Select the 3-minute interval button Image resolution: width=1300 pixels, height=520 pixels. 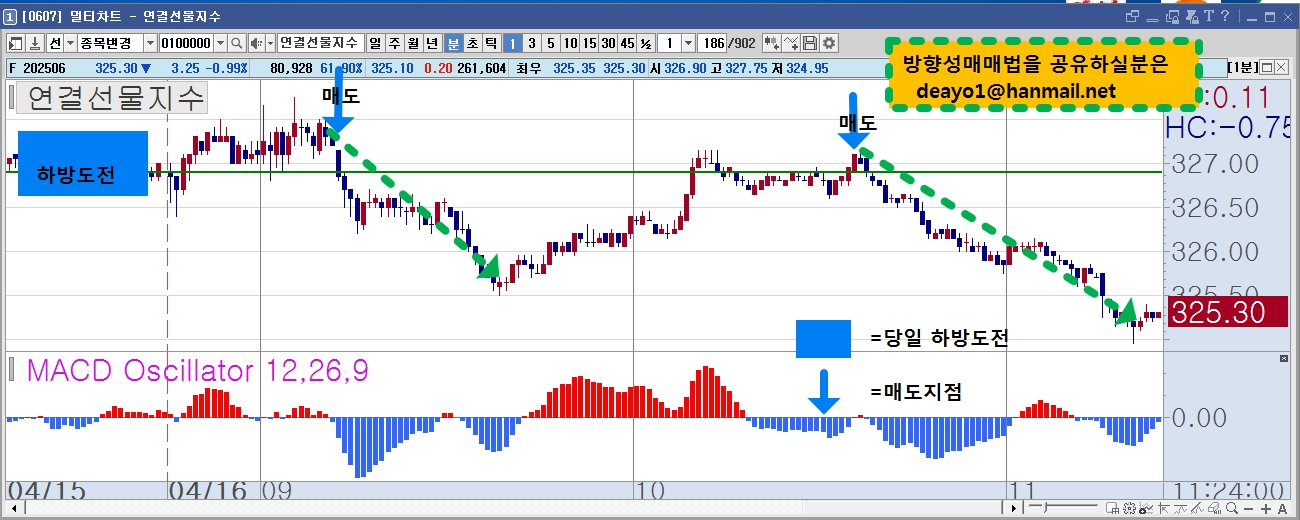pyautogui.click(x=531, y=43)
